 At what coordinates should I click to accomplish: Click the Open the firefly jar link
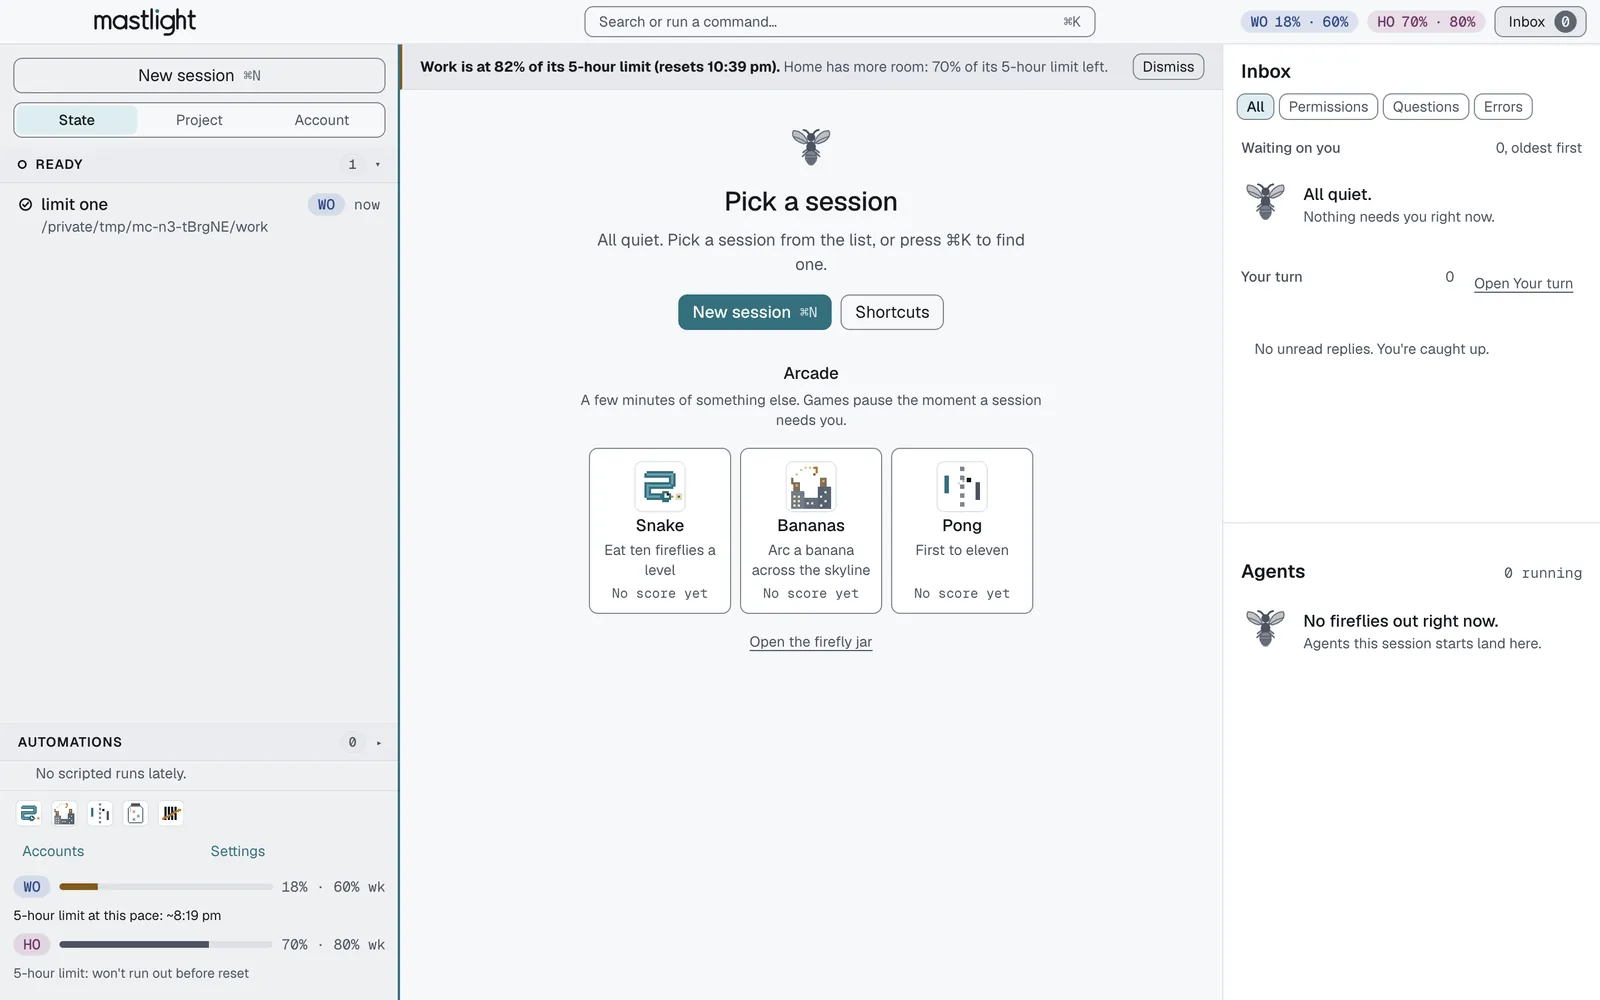coord(811,642)
